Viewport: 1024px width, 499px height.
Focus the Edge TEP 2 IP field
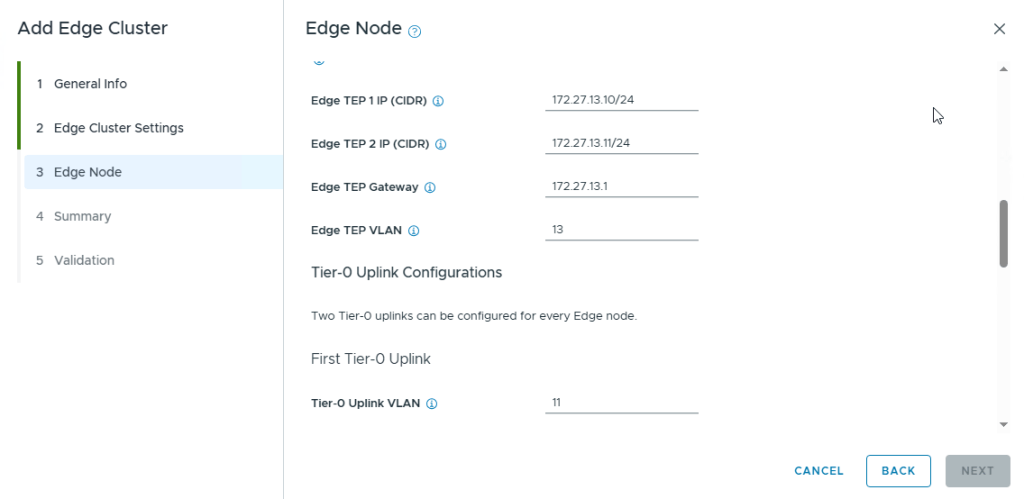click(x=622, y=143)
